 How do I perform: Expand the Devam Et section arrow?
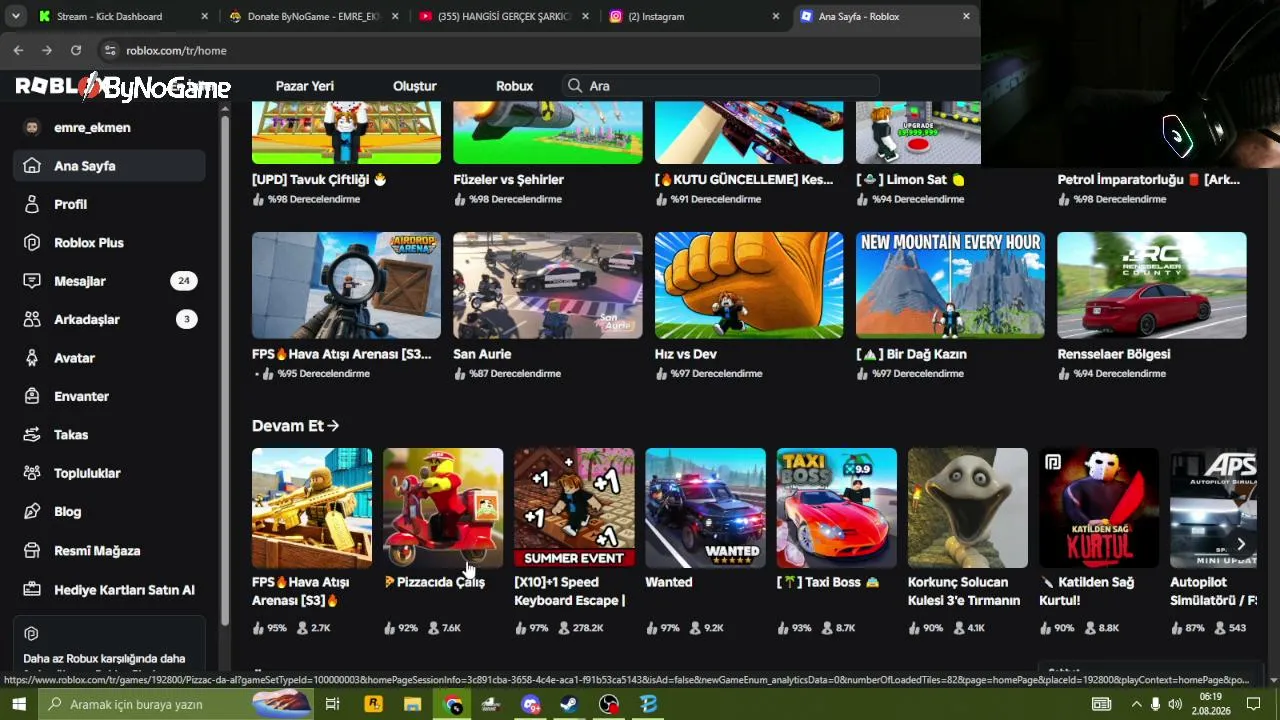pos(333,426)
